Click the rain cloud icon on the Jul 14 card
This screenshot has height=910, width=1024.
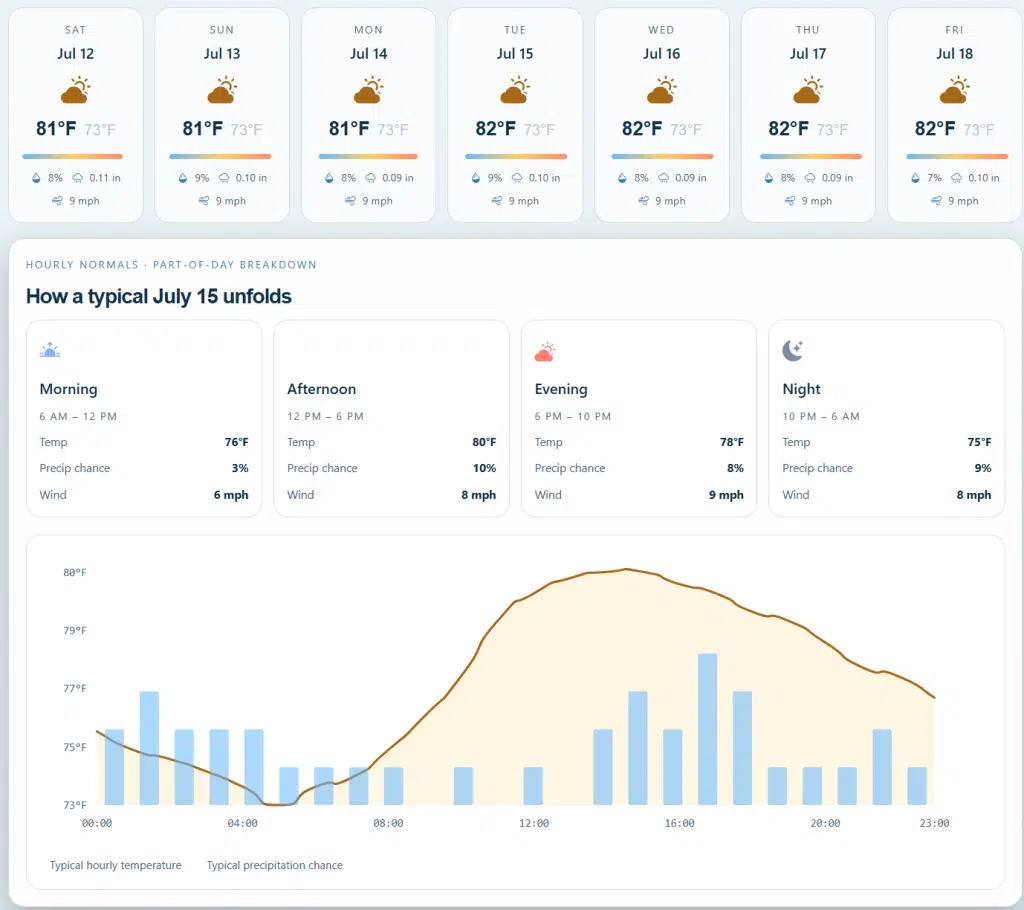370,178
